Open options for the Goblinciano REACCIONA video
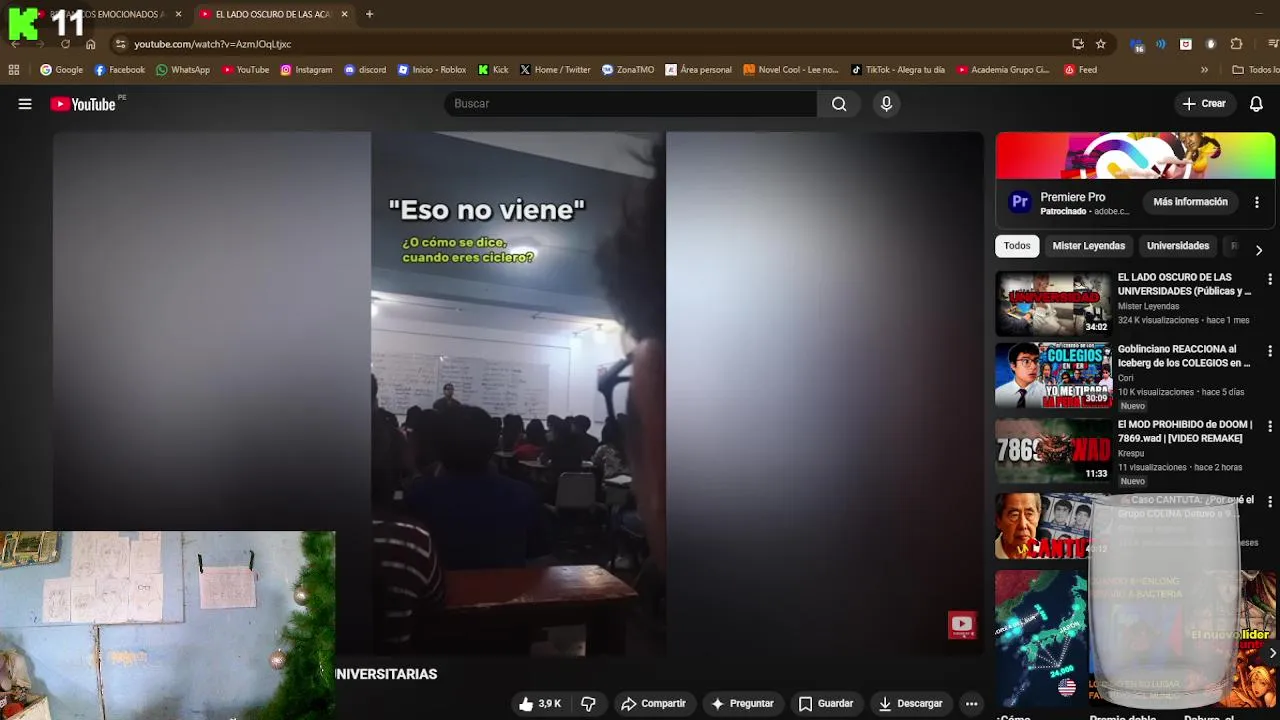The height and width of the screenshot is (720, 1280). 1270,351
